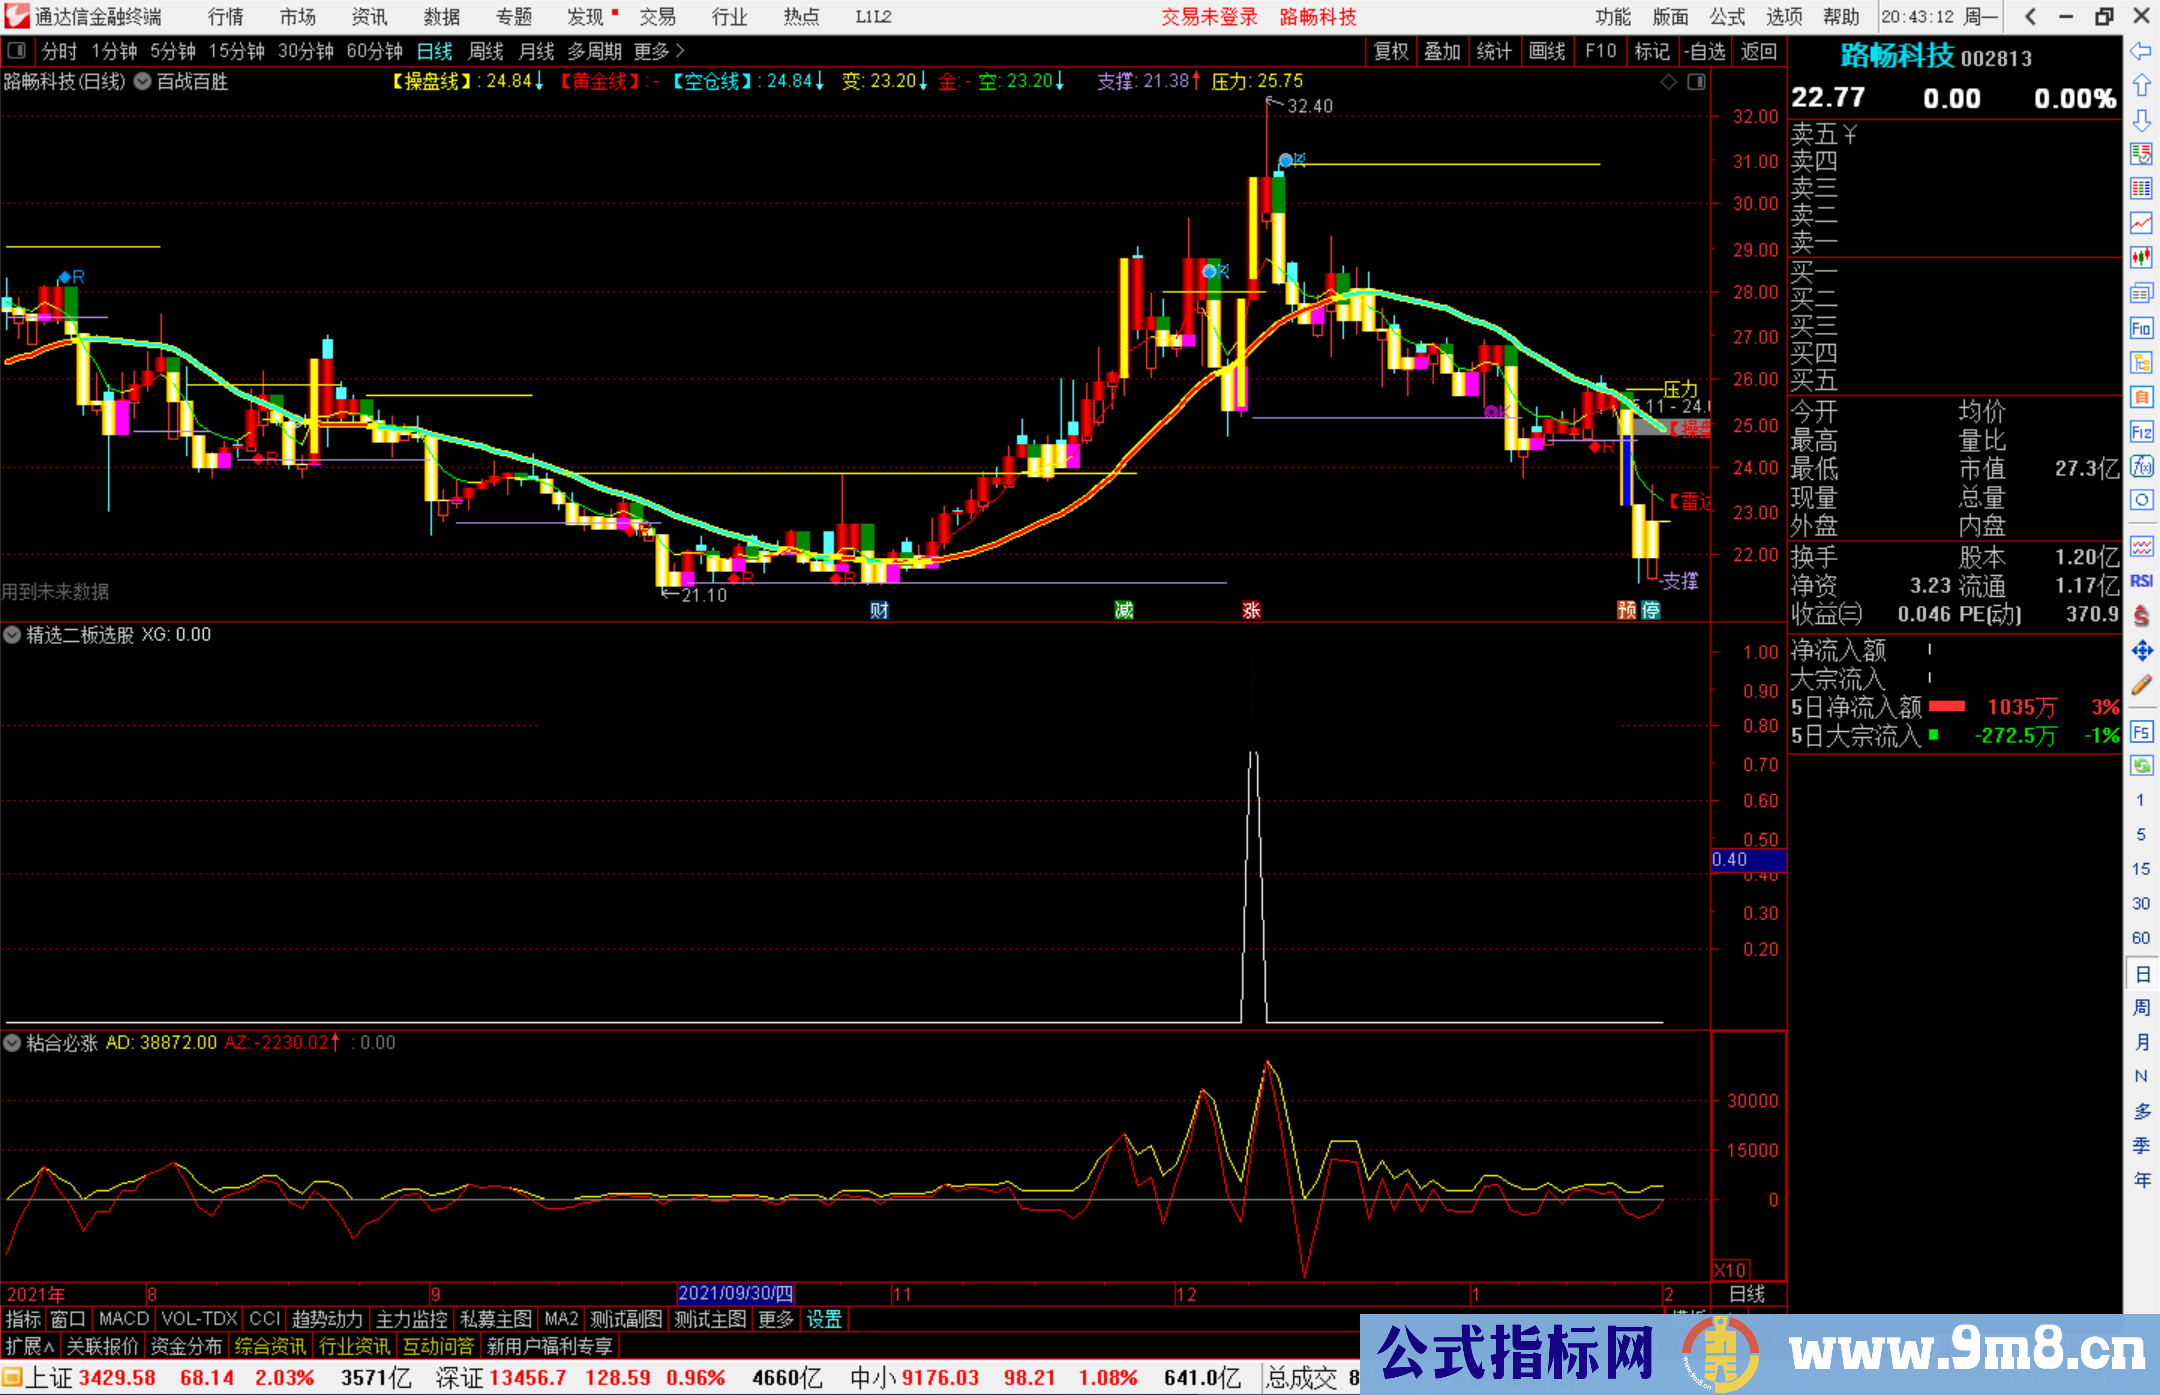Click the candlestick chart icon in sidebar

(2141, 258)
